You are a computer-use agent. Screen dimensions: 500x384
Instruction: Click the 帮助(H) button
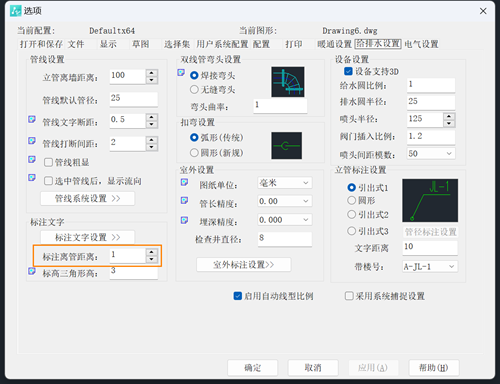434,368
